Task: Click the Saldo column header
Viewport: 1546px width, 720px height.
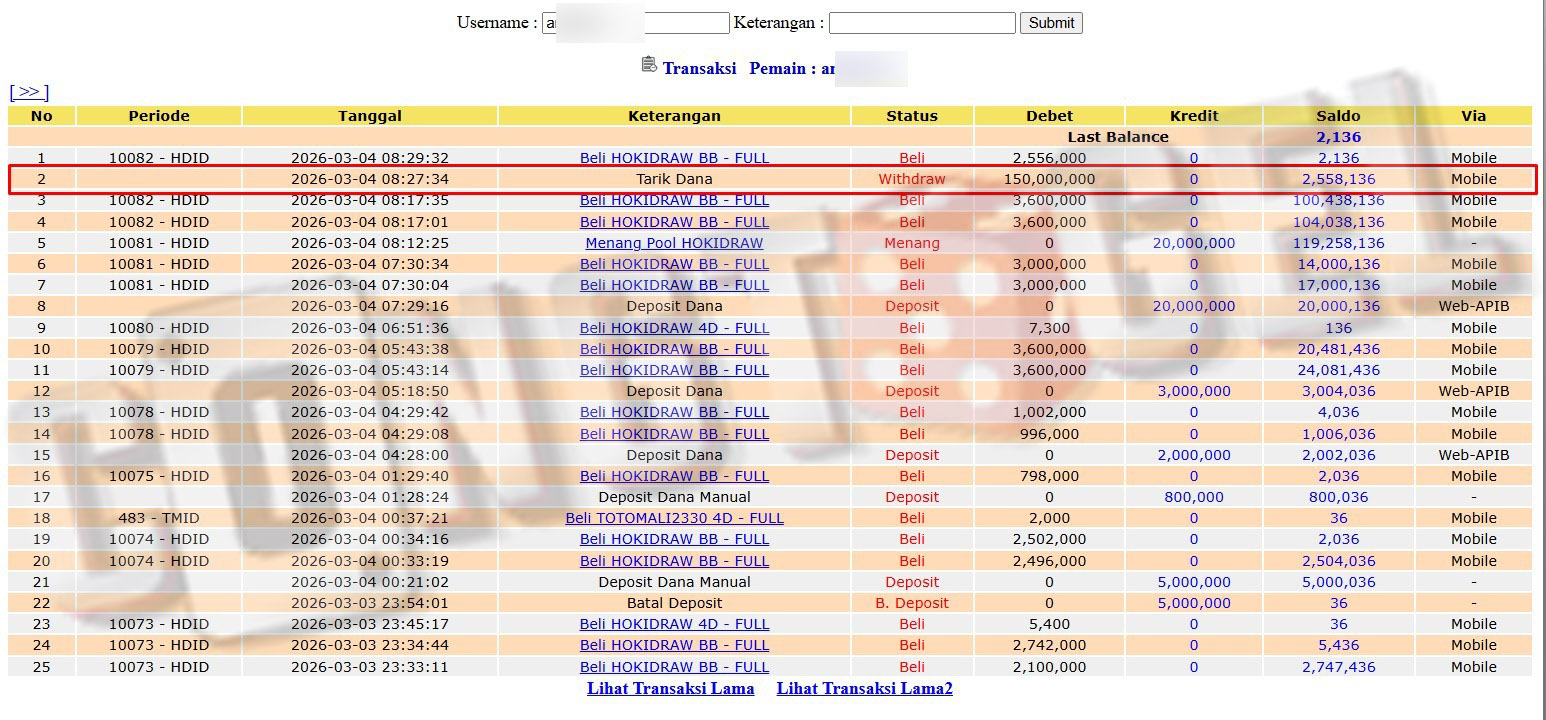Action: click(x=1338, y=116)
